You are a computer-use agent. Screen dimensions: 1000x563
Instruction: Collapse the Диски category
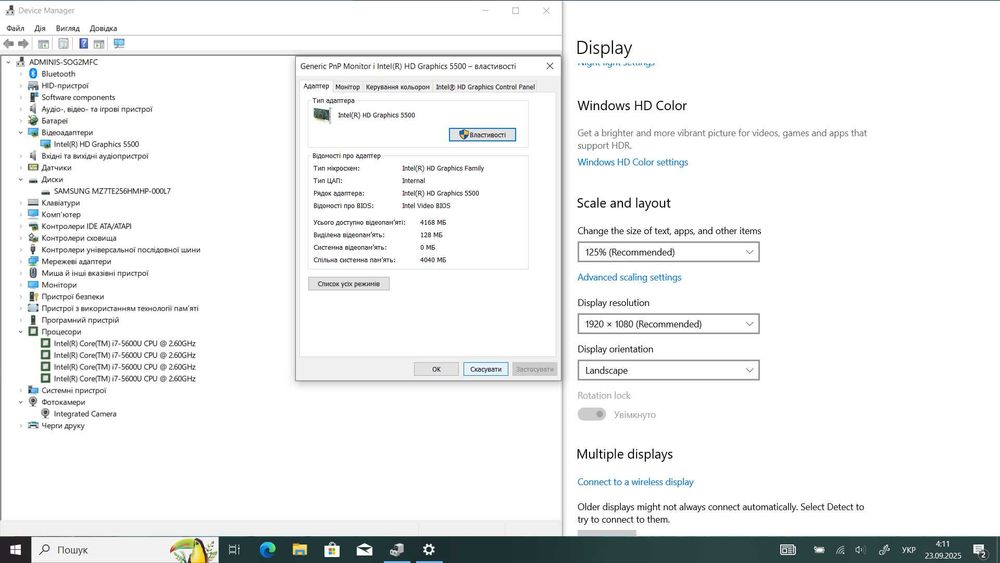click(x=20, y=180)
